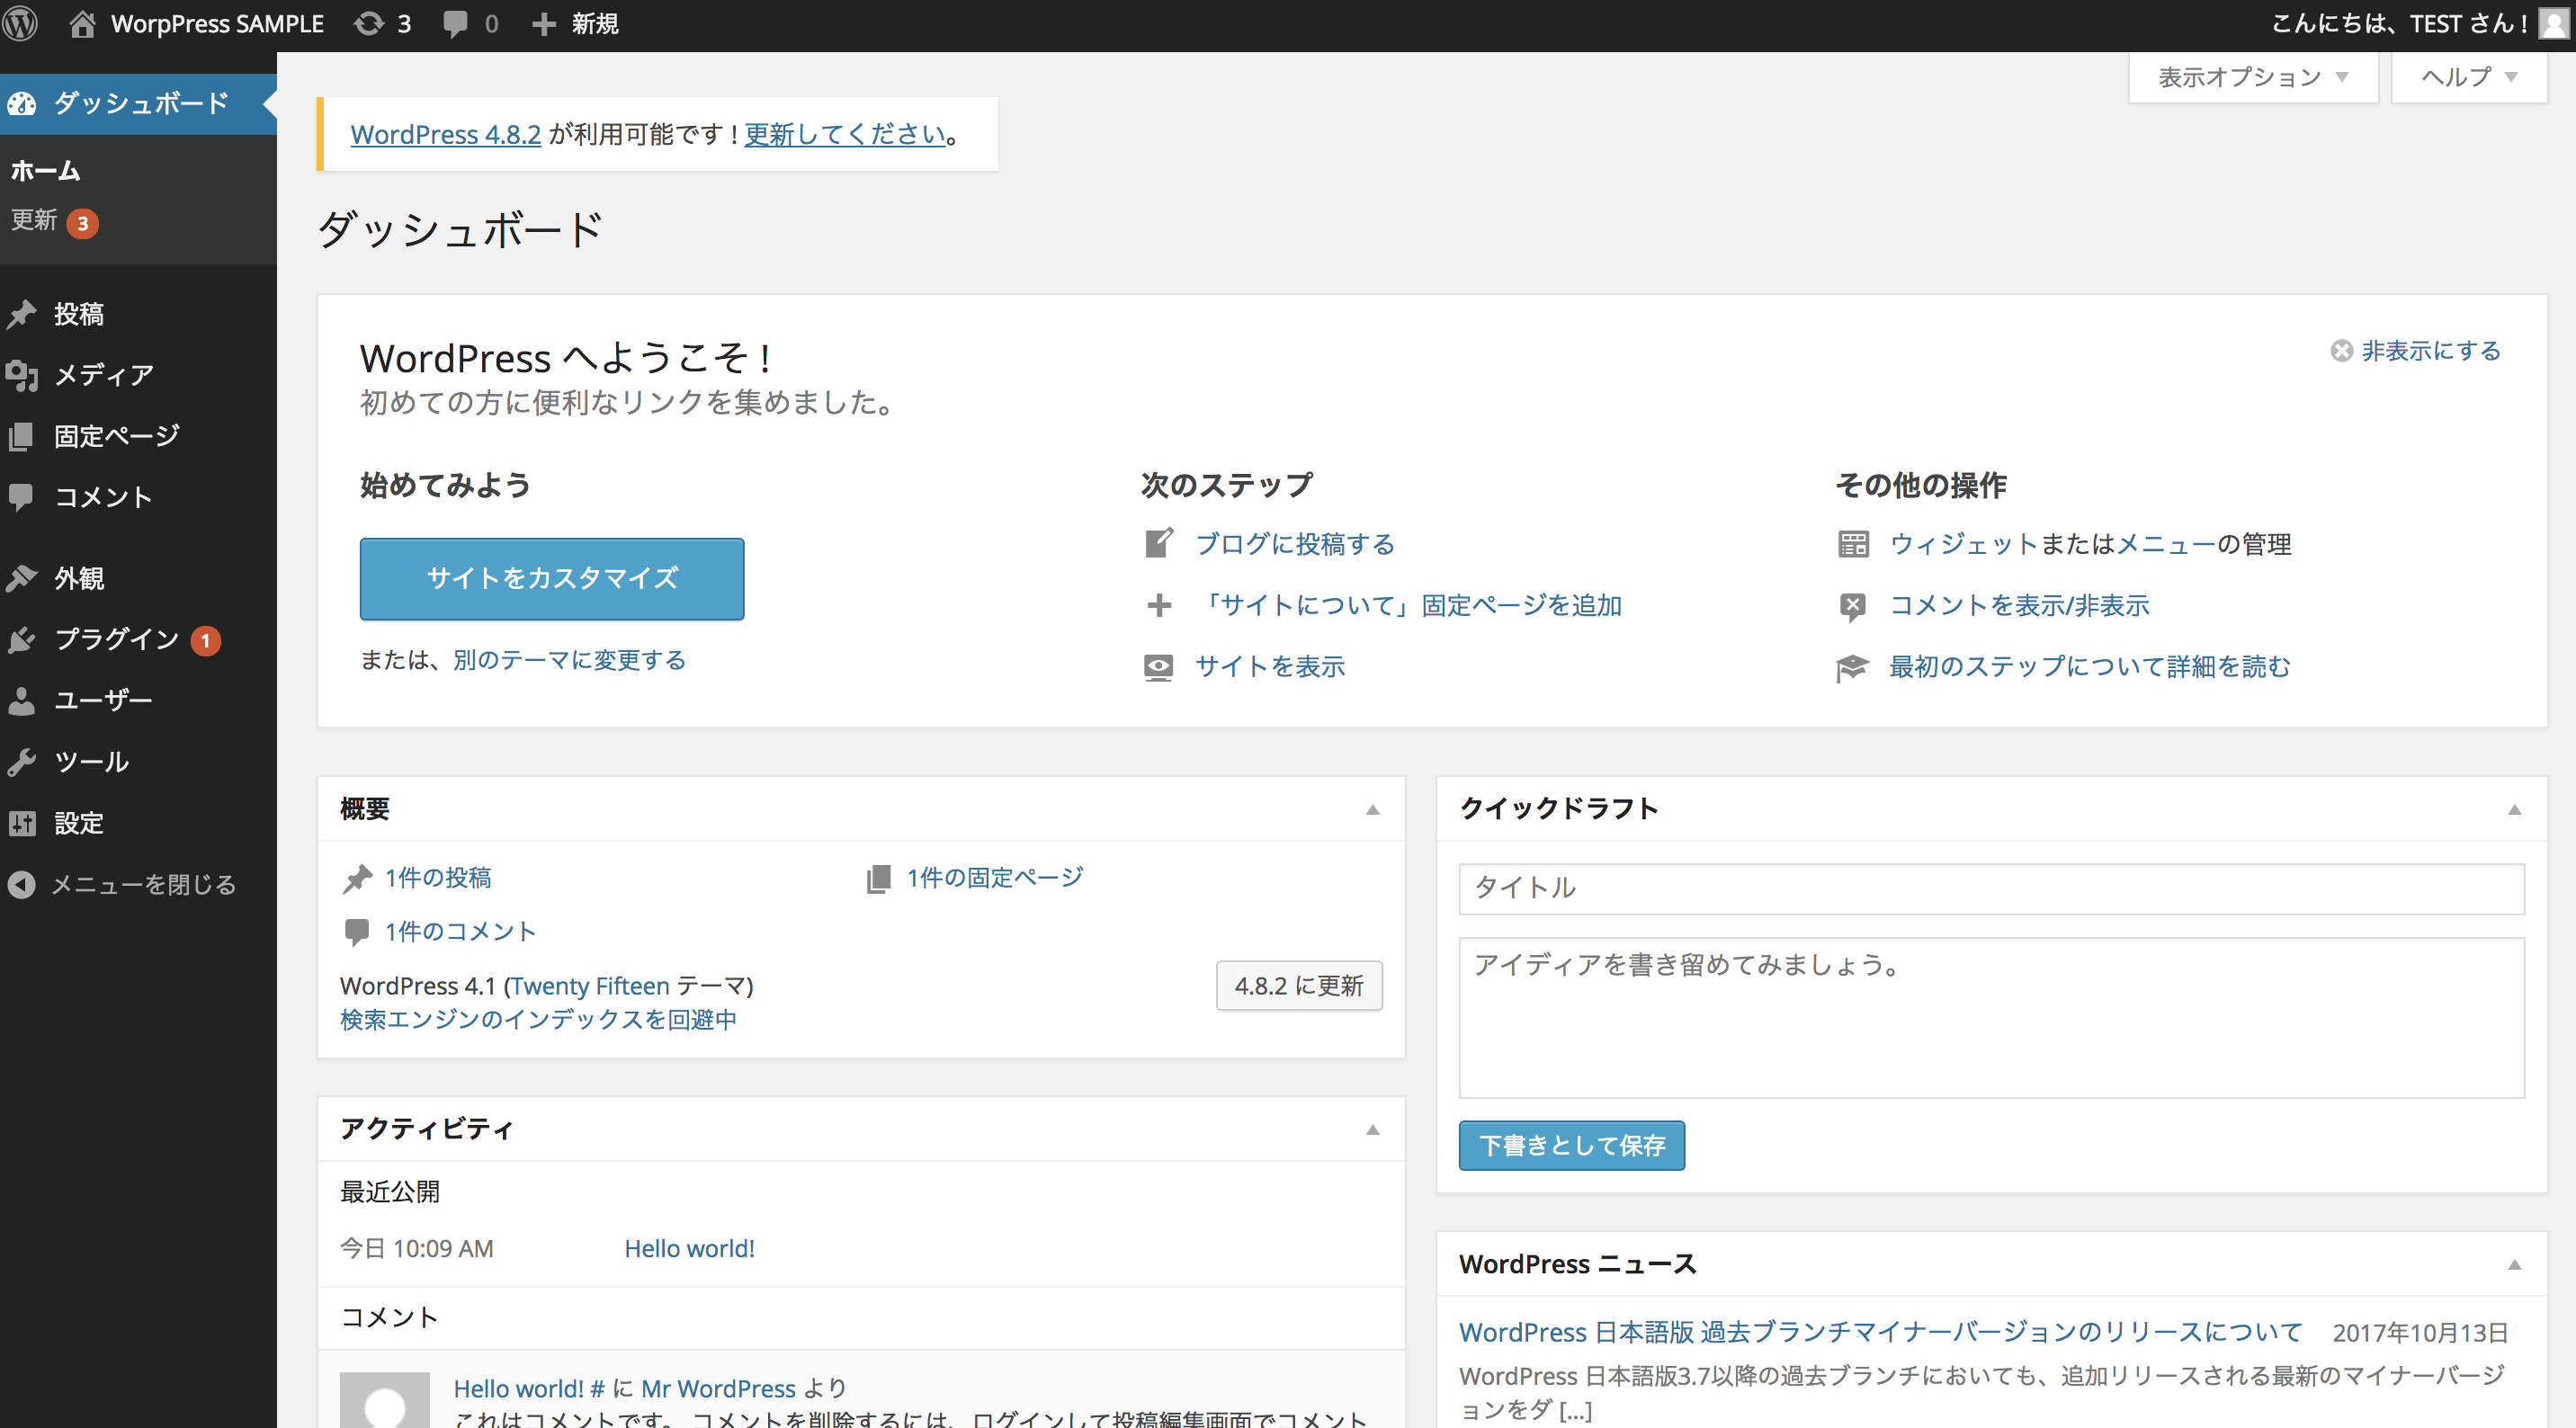Viewport: 2576px width, 1428px height.
Task: Open the 表示オプション dropdown
Action: tap(2253, 77)
